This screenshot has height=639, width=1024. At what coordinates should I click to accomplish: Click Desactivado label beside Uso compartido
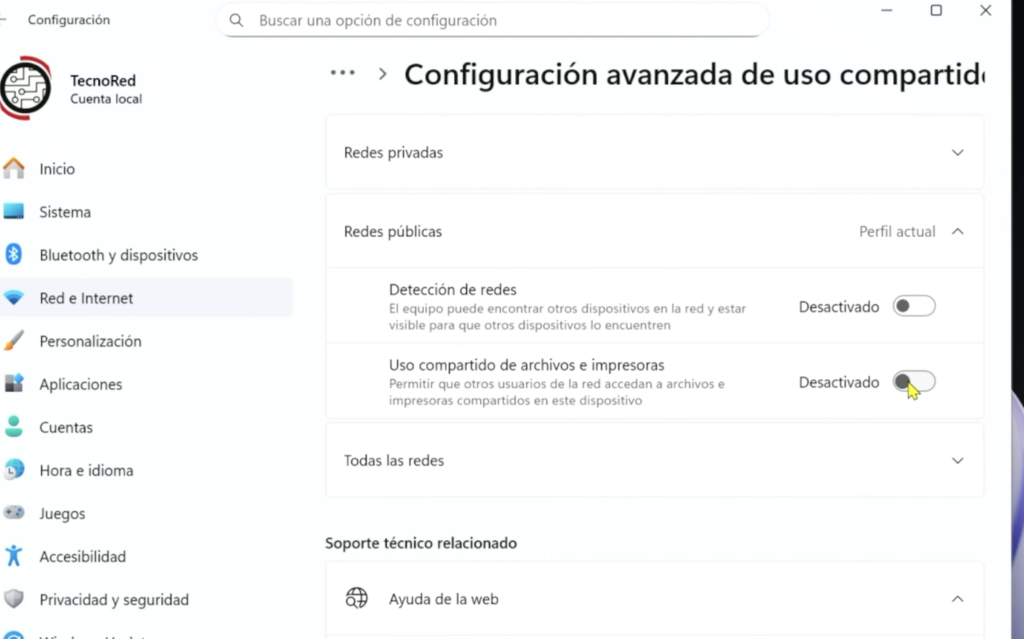(839, 382)
